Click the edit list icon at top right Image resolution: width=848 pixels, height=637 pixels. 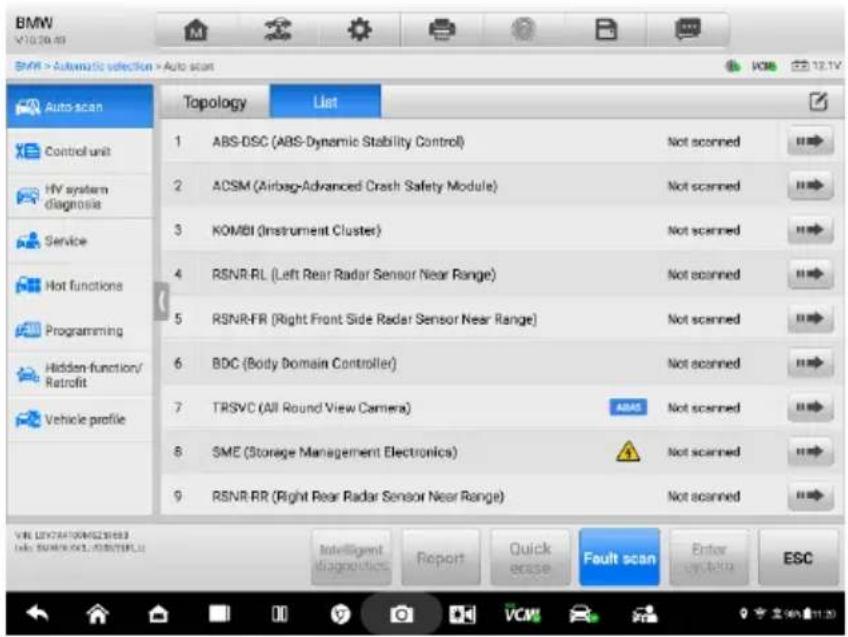click(x=818, y=101)
